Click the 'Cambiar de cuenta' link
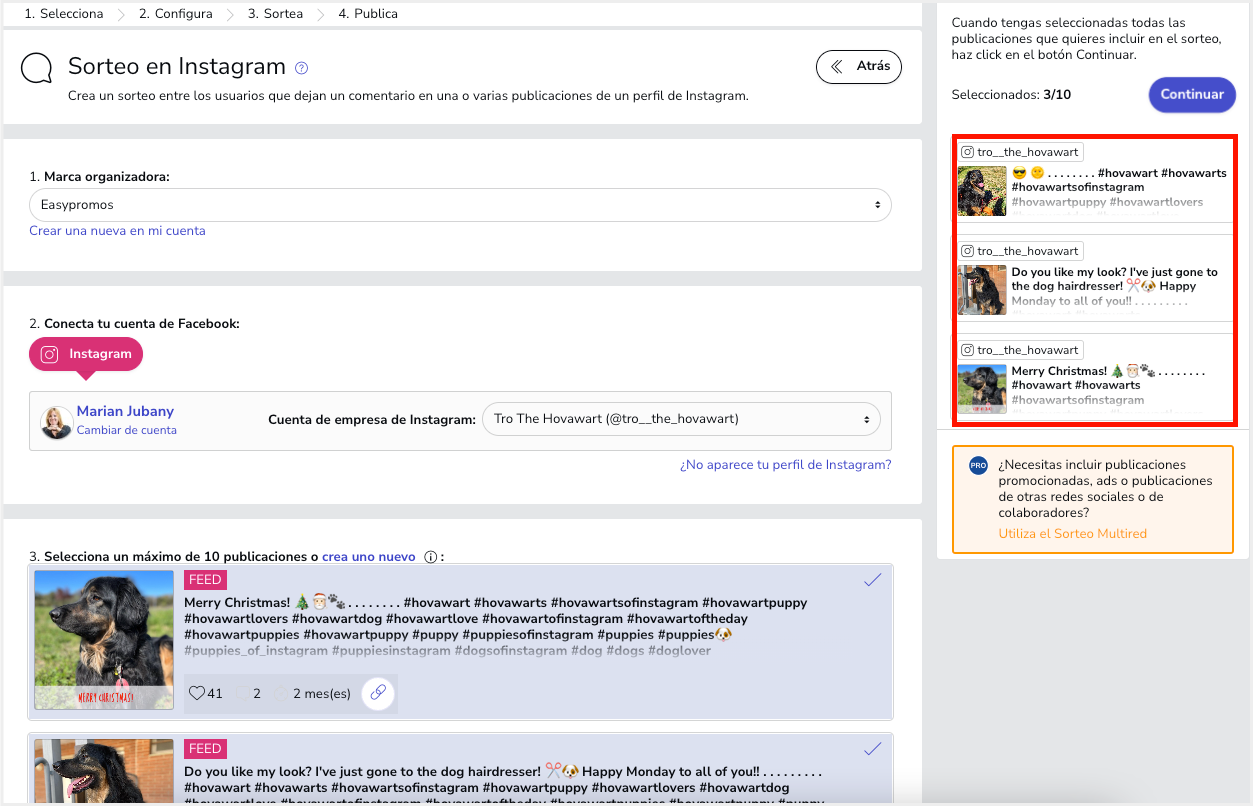Screen dimensions: 1253x807 tap(127, 430)
